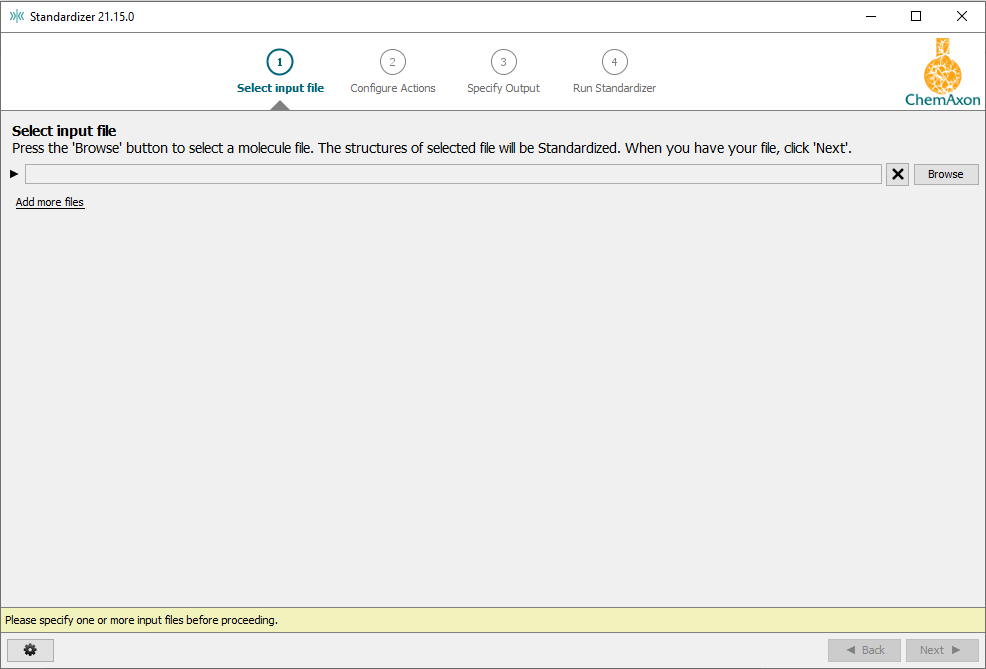The height and width of the screenshot is (669, 986).
Task: Click the Back button
Action: [864, 650]
